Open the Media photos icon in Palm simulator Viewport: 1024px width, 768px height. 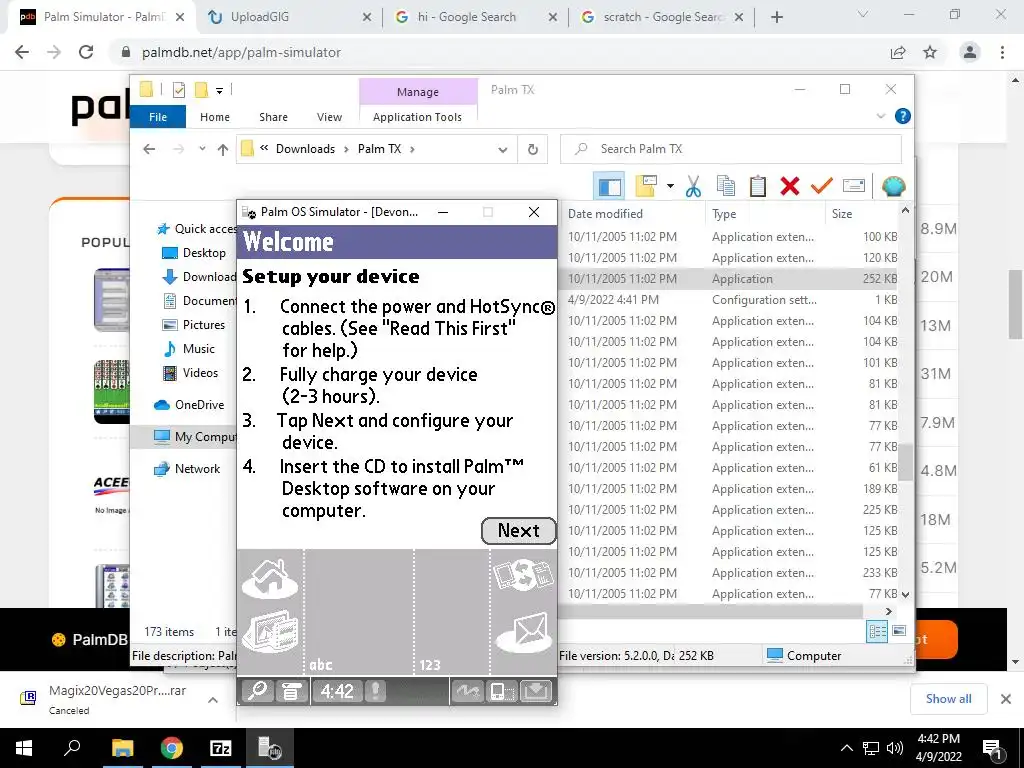point(270,632)
